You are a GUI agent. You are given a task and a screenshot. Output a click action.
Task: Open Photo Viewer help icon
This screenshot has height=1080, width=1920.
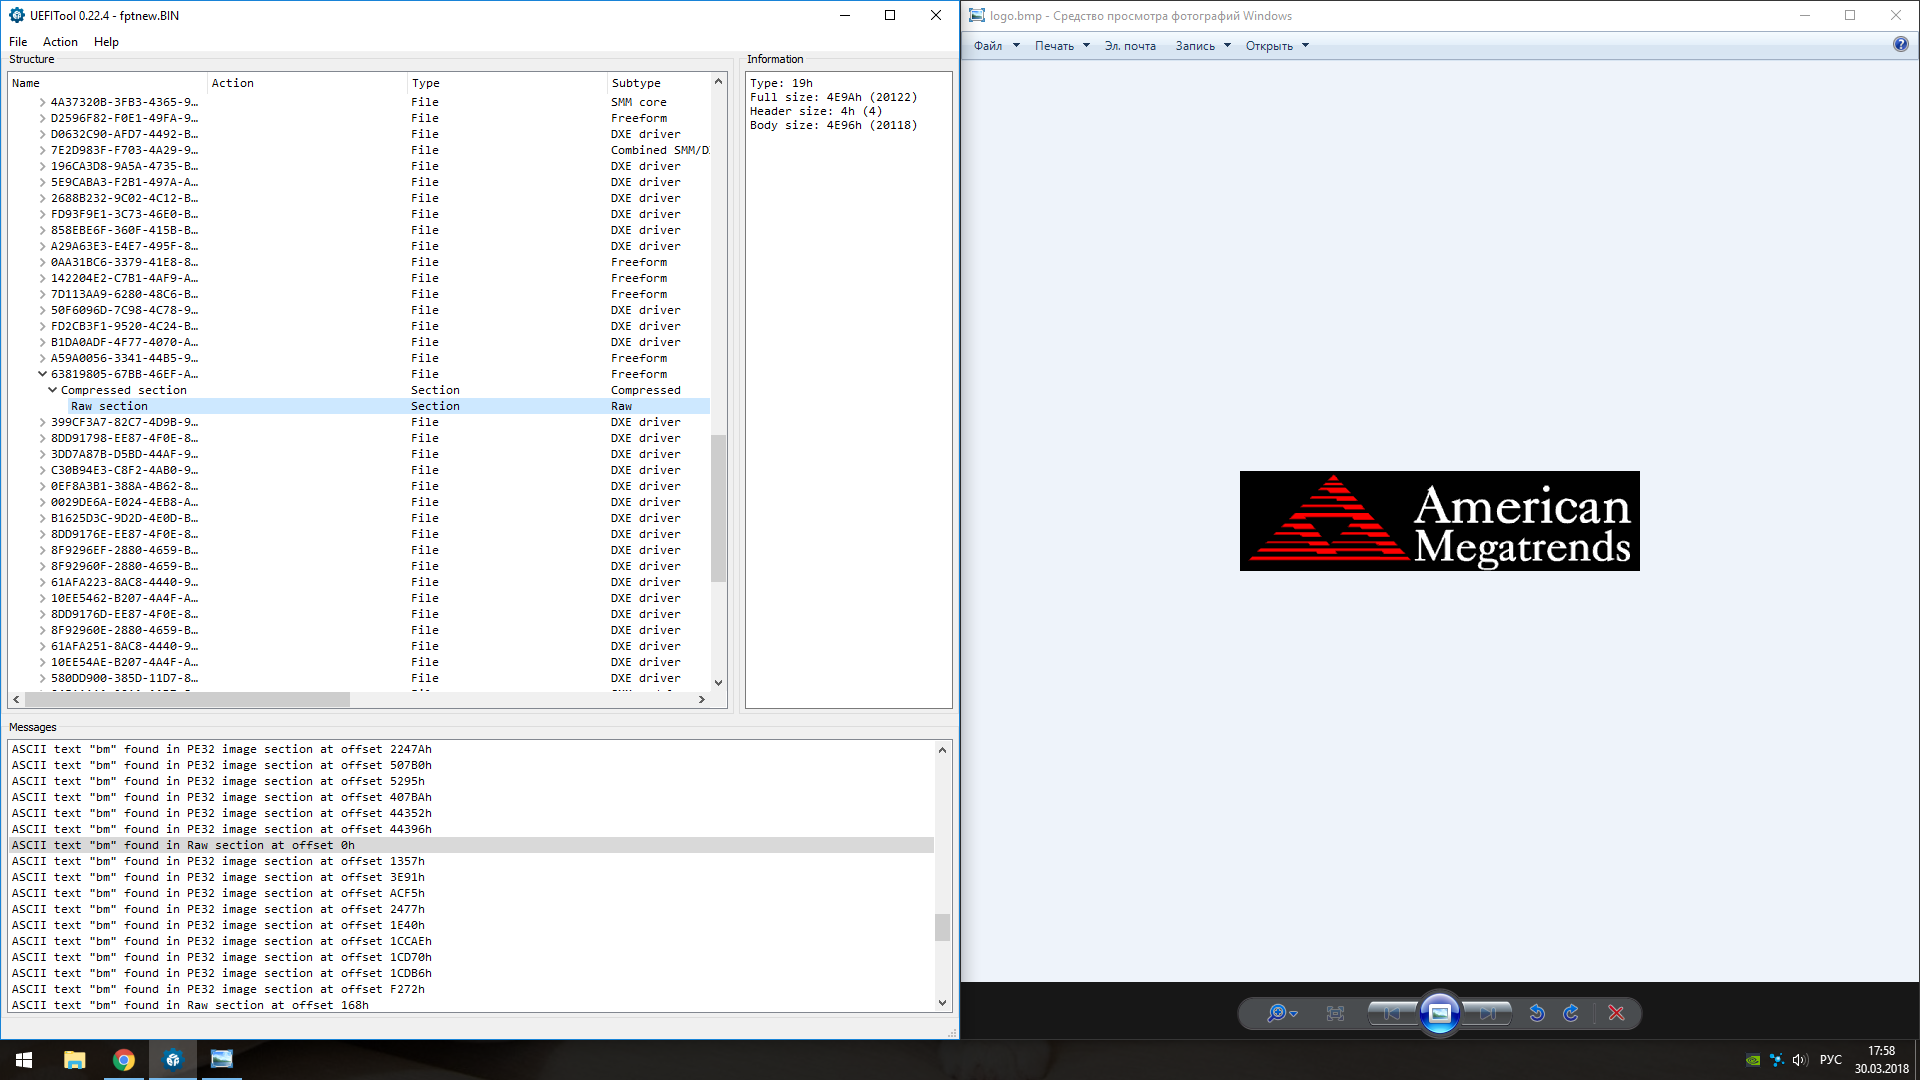[x=1900, y=45]
